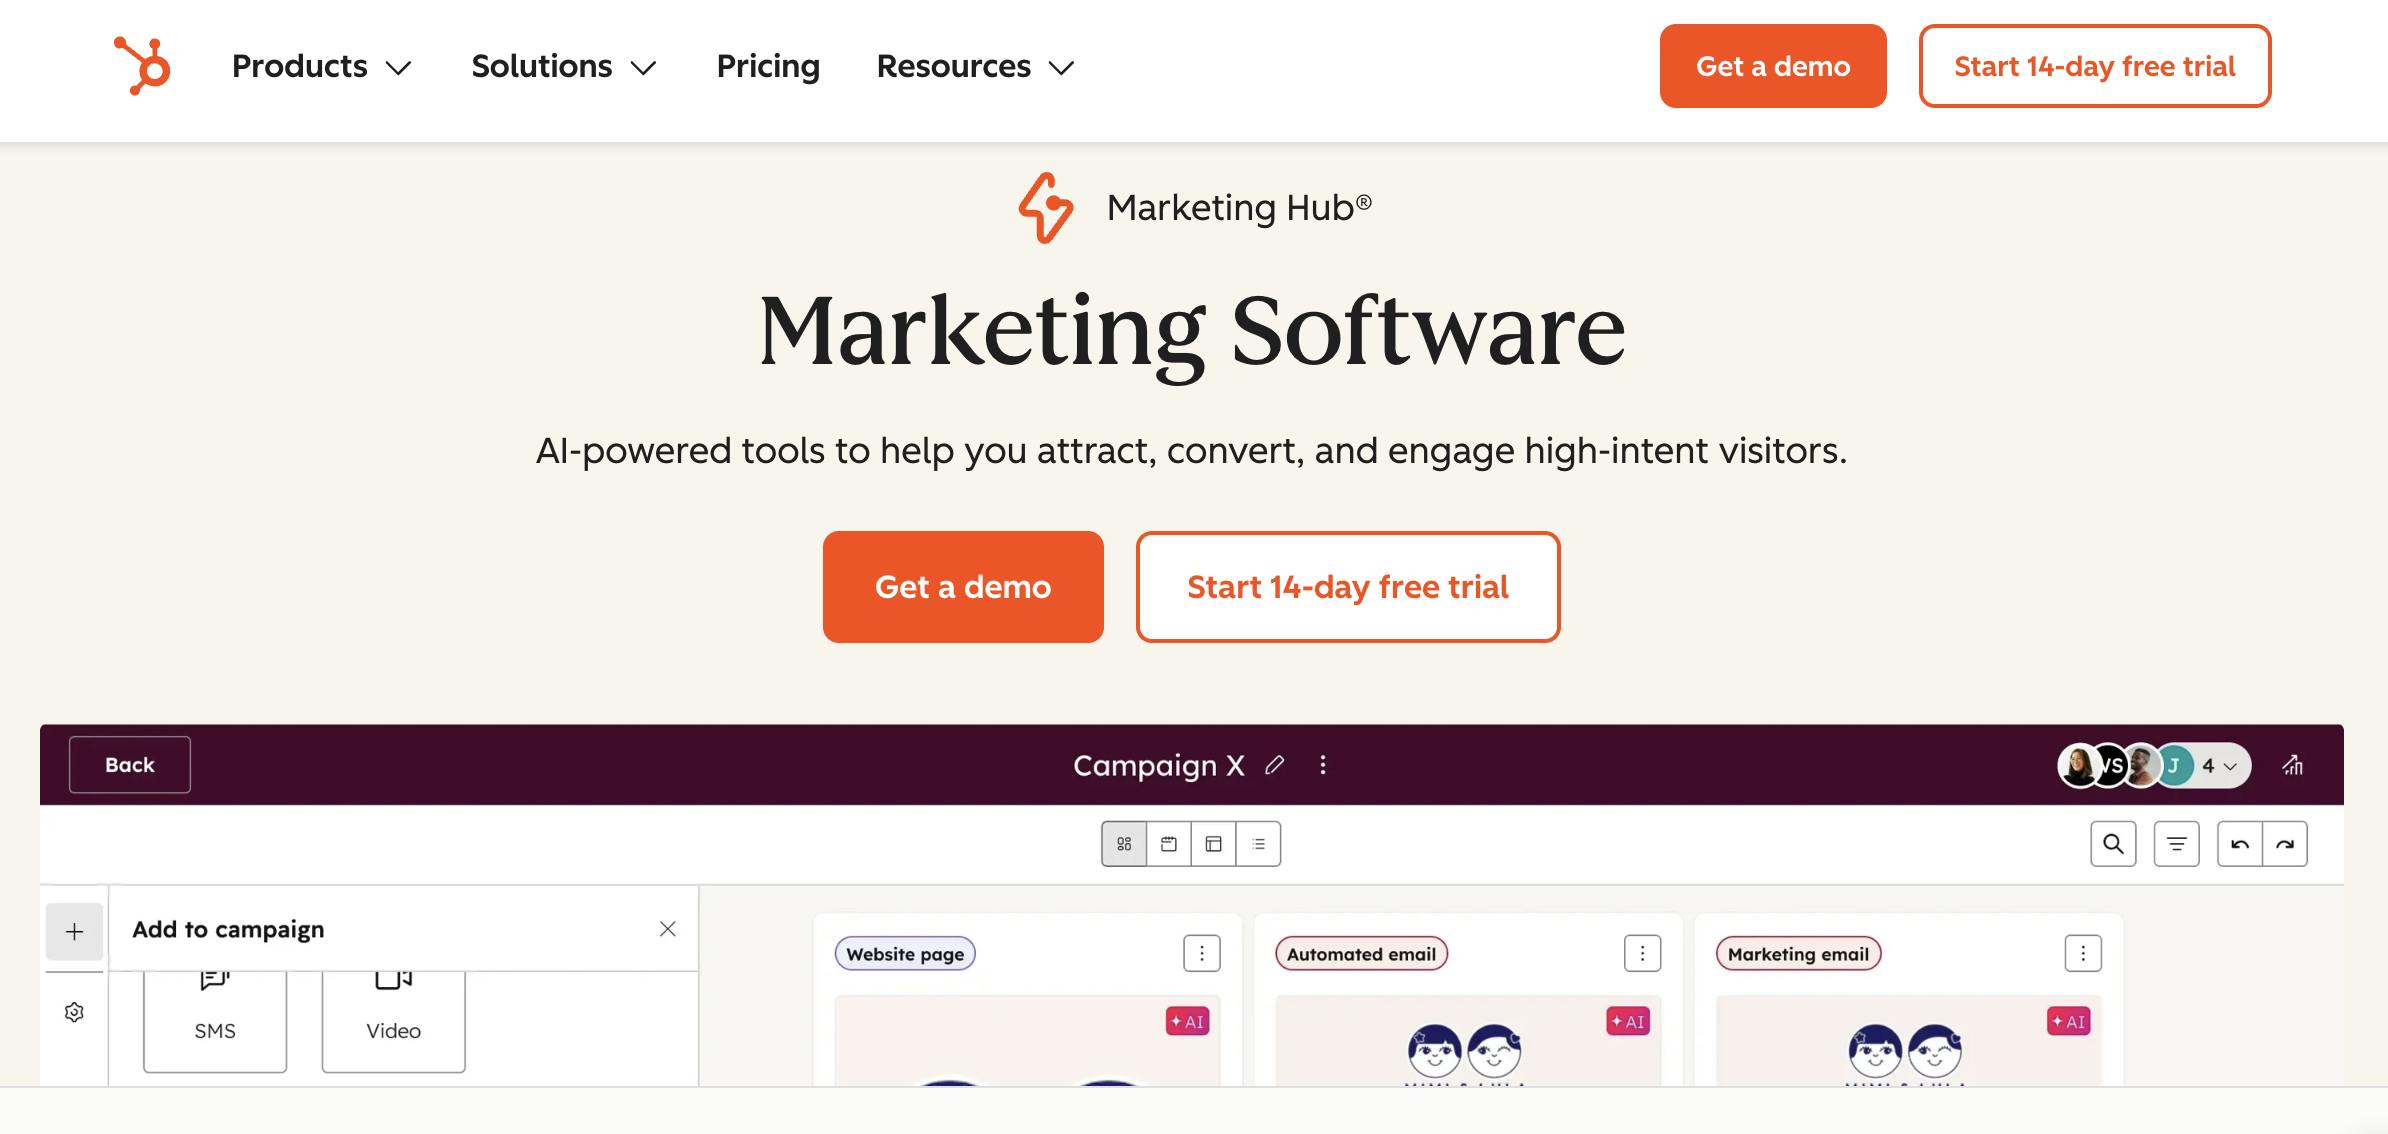Toggle the calendar view in the campaign editor
This screenshot has width=2388, height=1134.
(x=1168, y=843)
